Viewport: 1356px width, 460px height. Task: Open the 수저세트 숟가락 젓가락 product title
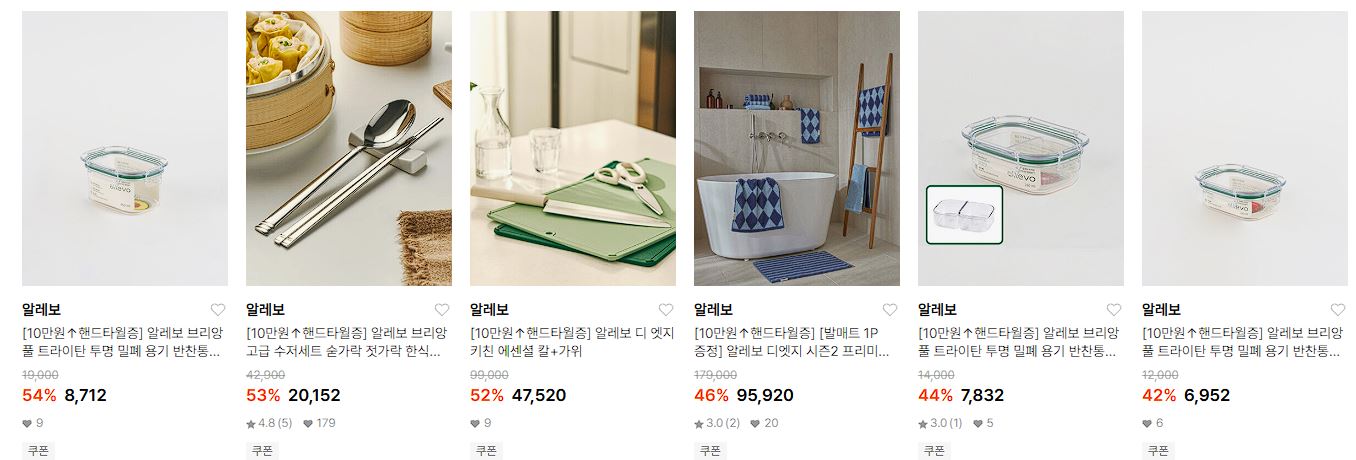click(344, 342)
